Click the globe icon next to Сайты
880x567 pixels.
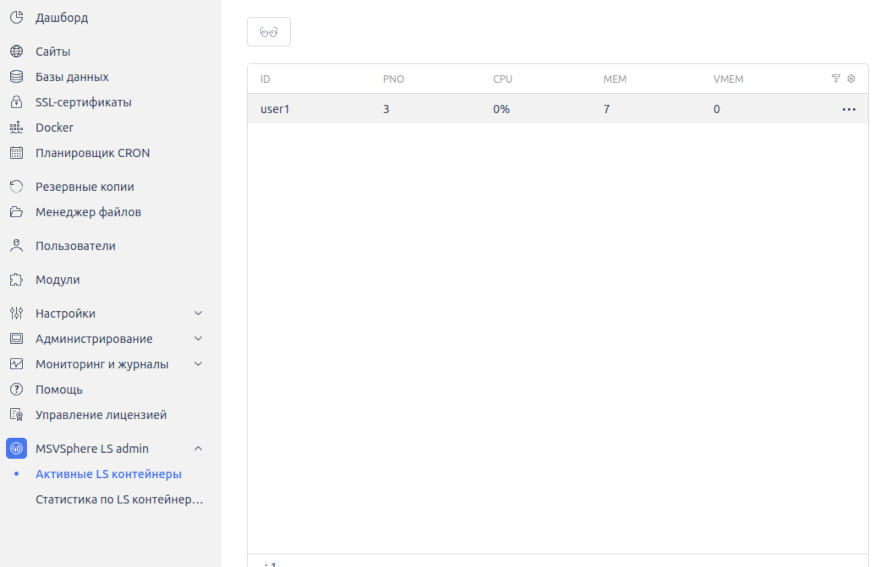16,51
